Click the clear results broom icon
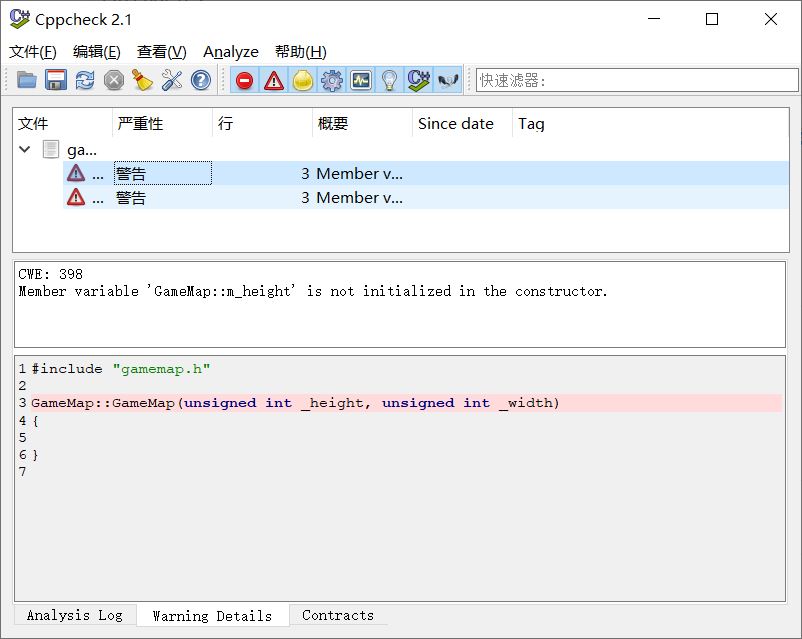The image size is (802, 639). tap(143, 80)
